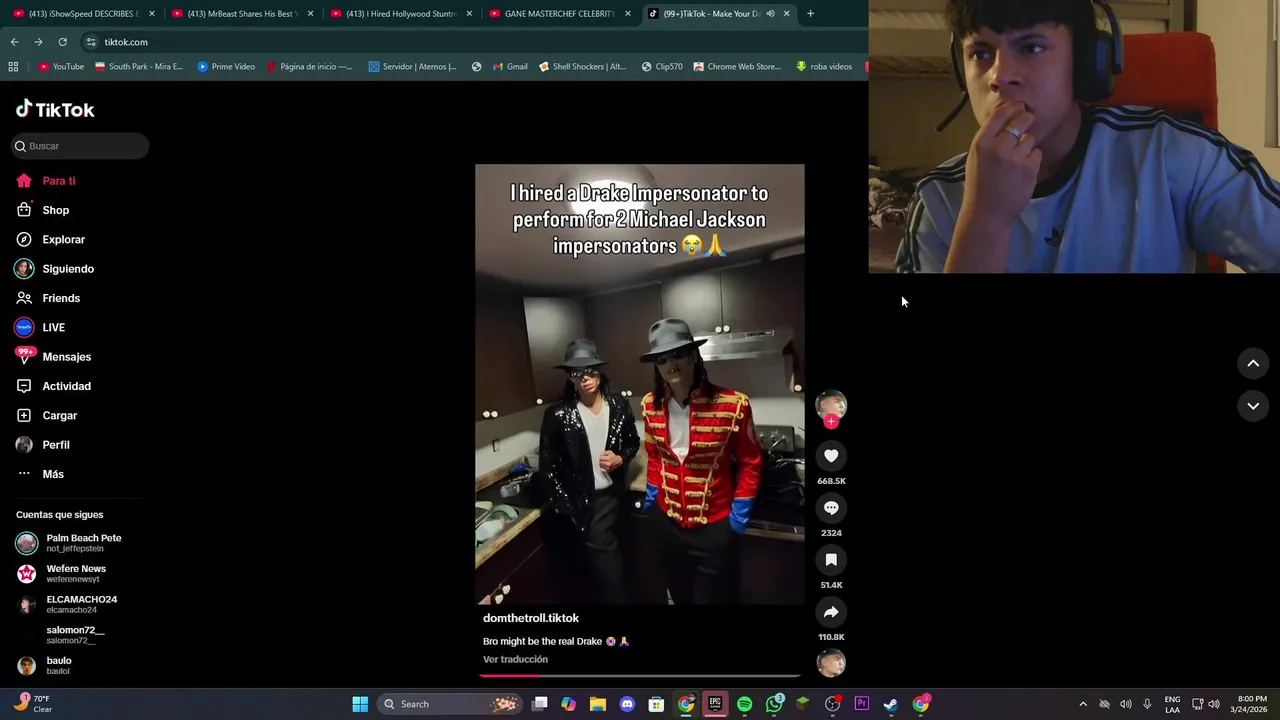Open Mensajes inbox

(x=53, y=357)
